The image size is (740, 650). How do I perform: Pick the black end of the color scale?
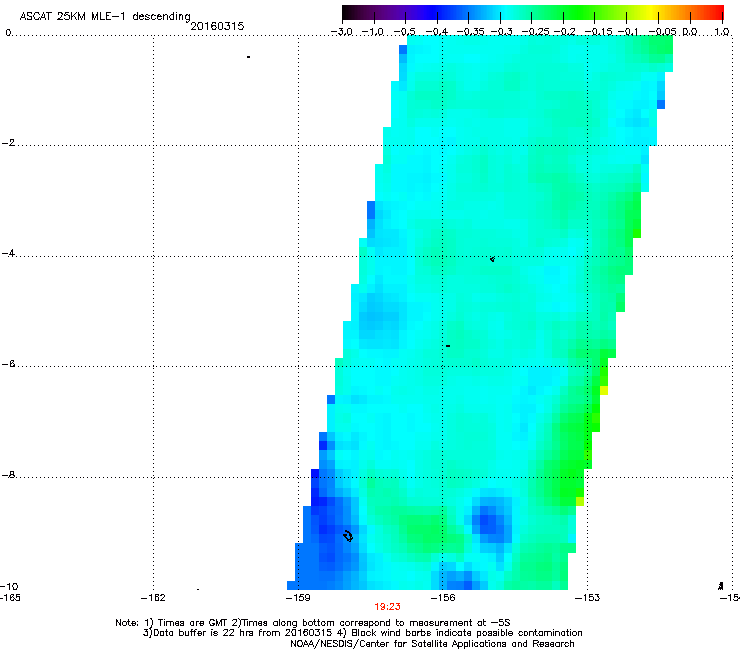[348, 12]
